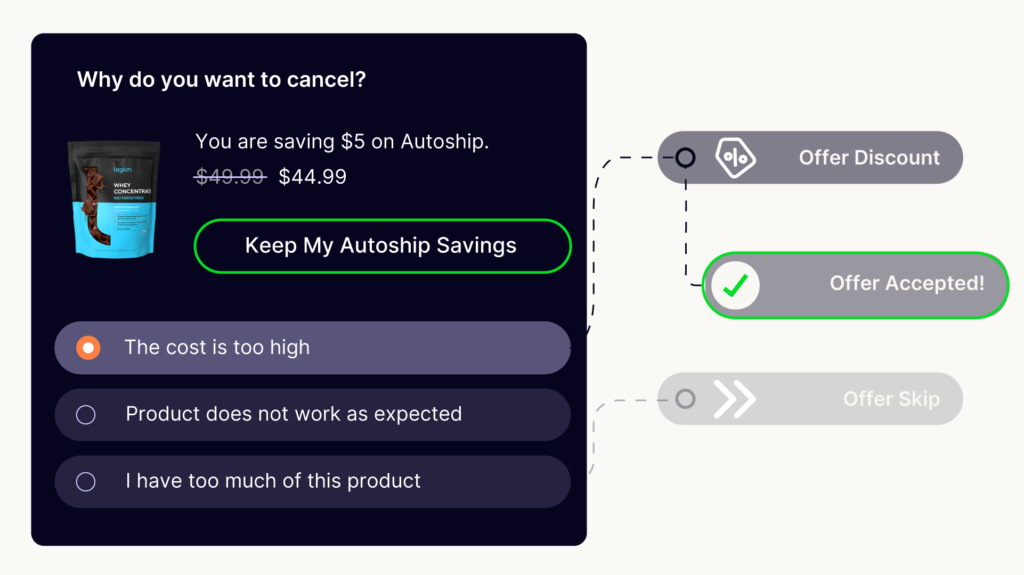Image resolution: width=1024 pixels, height=575 pixels.
Task: Choose 'I have too much of this product' row
Action: (313, 482)
